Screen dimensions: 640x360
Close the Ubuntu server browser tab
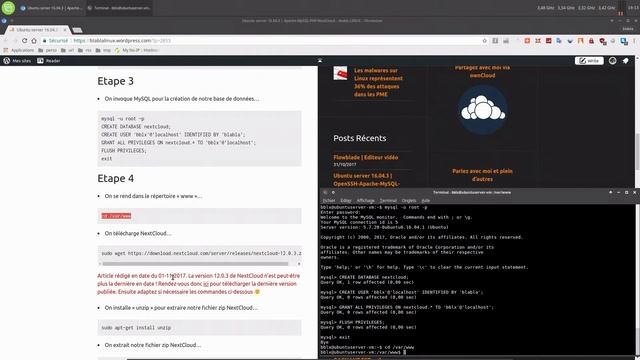(x=64, y=30)
